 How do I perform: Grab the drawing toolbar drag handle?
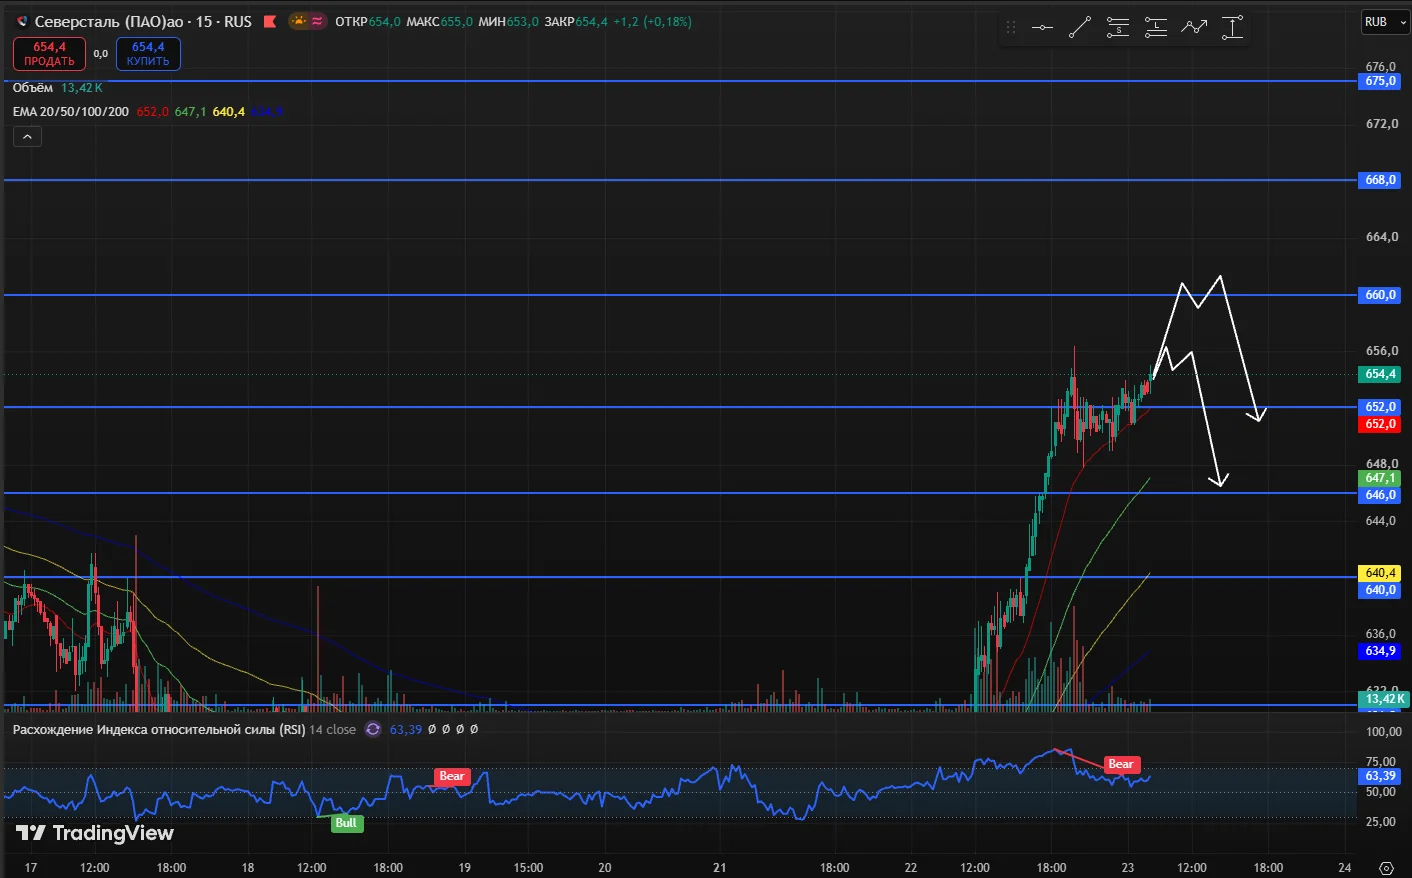(x=1011, y=28)
